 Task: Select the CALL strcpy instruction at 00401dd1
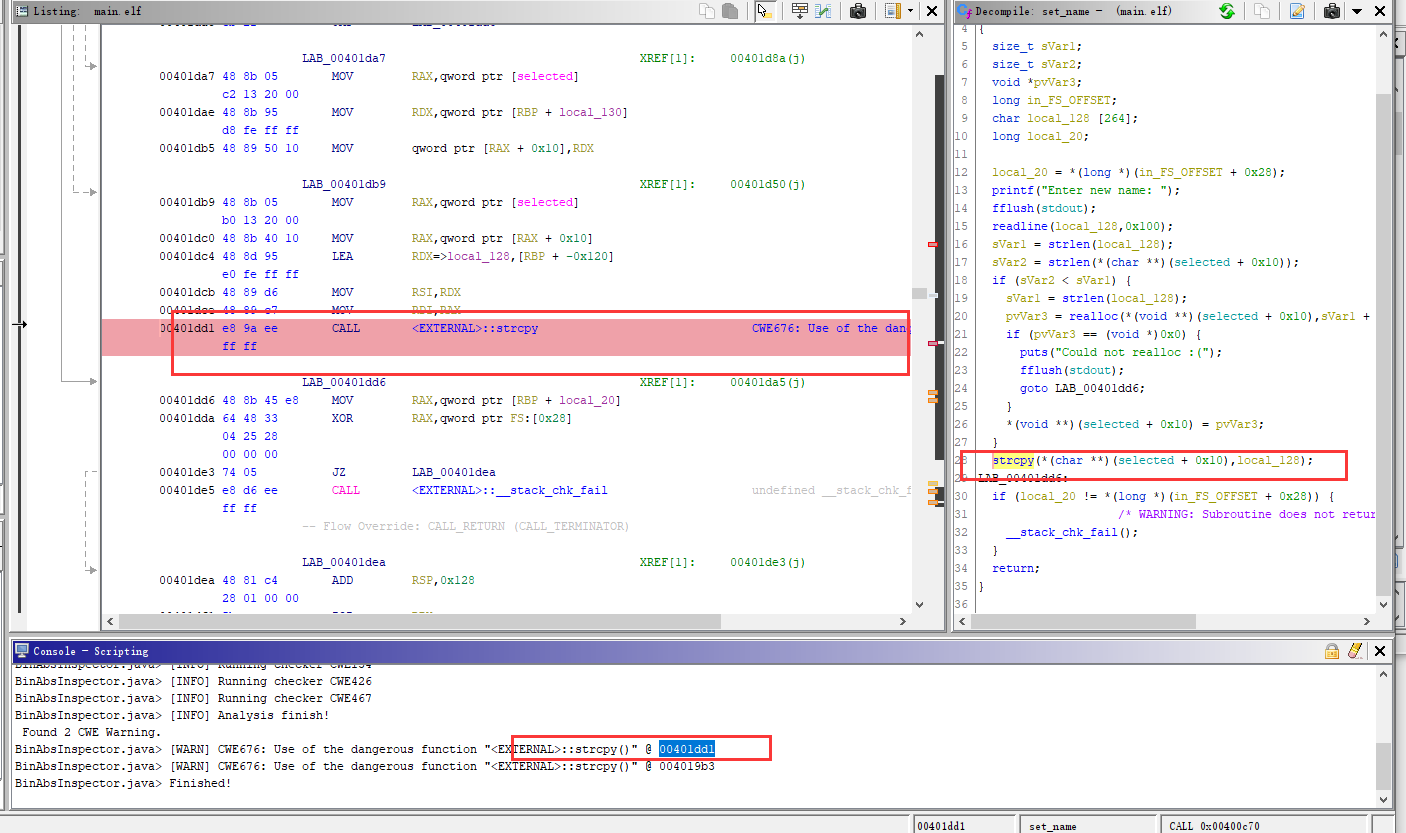tap(506, 337)
